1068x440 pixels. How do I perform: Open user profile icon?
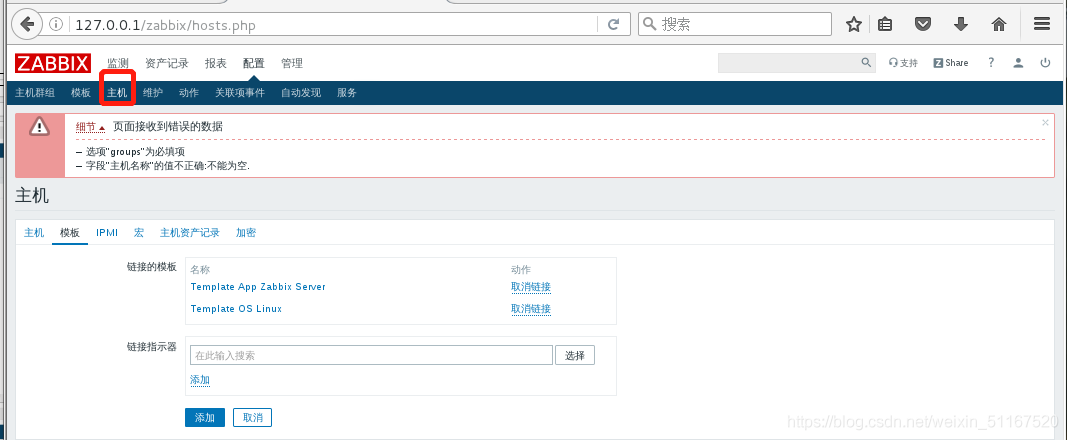[x=1018, y=63]
